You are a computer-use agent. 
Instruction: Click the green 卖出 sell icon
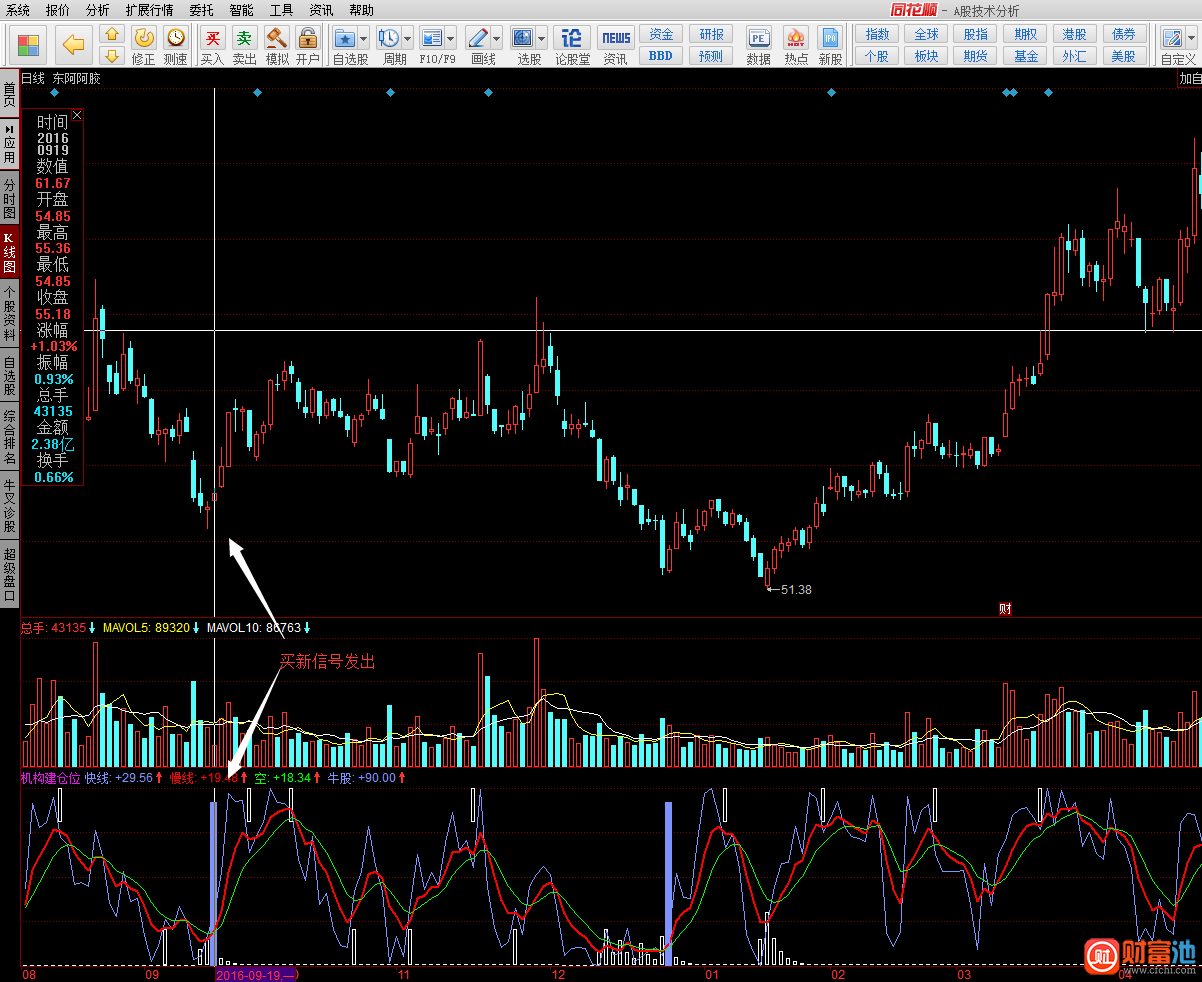tap(245, 38)
